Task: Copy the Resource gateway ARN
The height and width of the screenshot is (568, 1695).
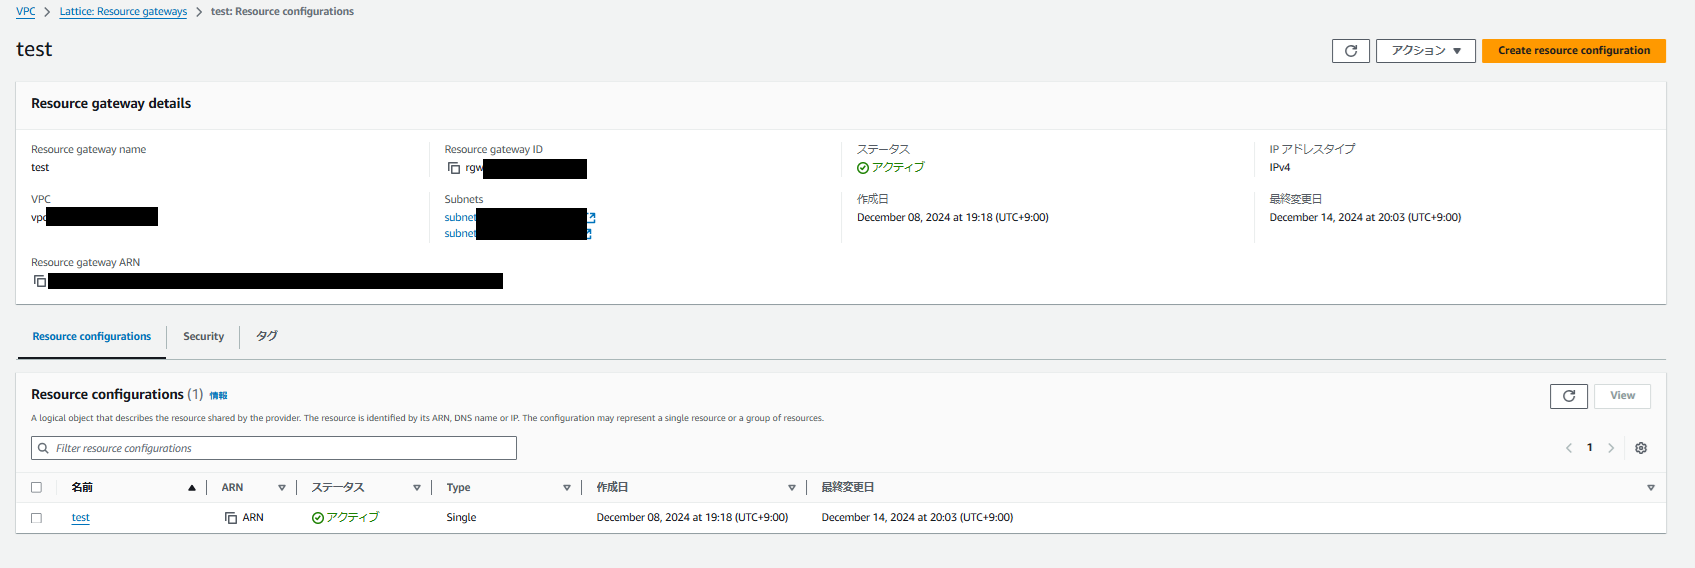Action: pos(40,281)
